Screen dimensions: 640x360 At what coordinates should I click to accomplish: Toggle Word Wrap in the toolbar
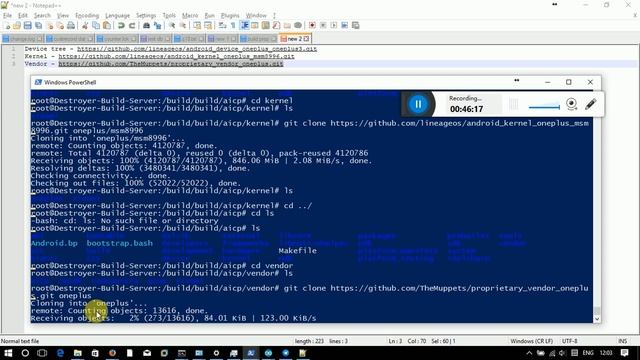[x=222, y=25]
